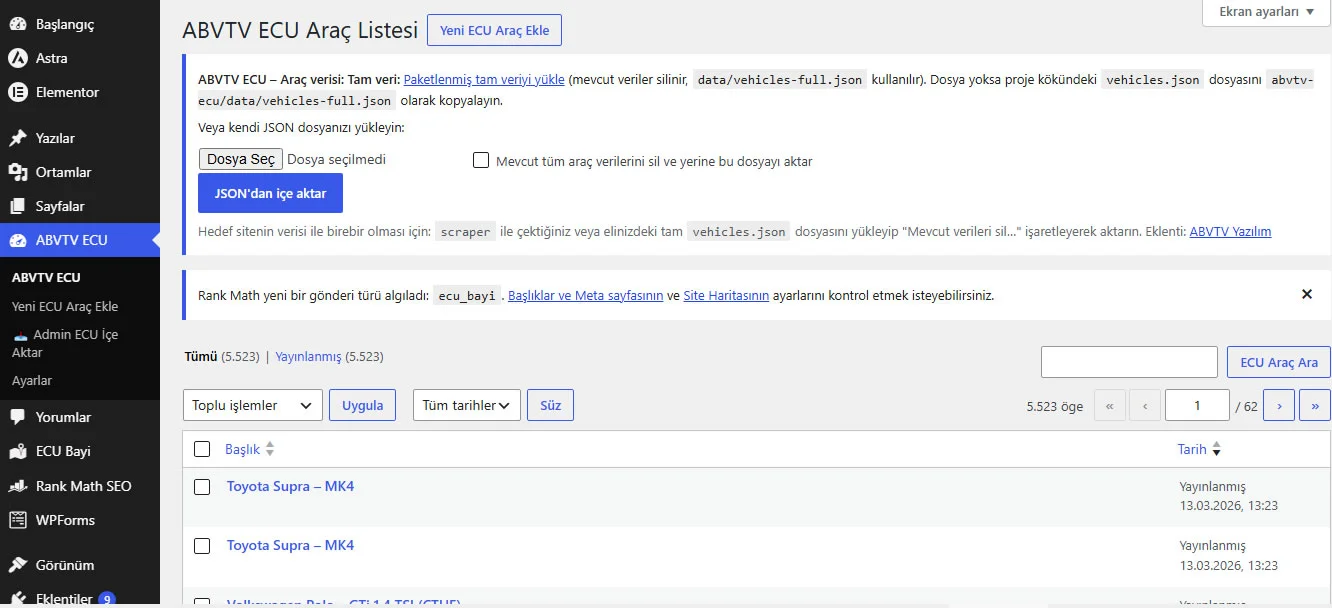Go to next page arrow
The height and width of the screenshot is (608, 1332).
point(1279,405)
